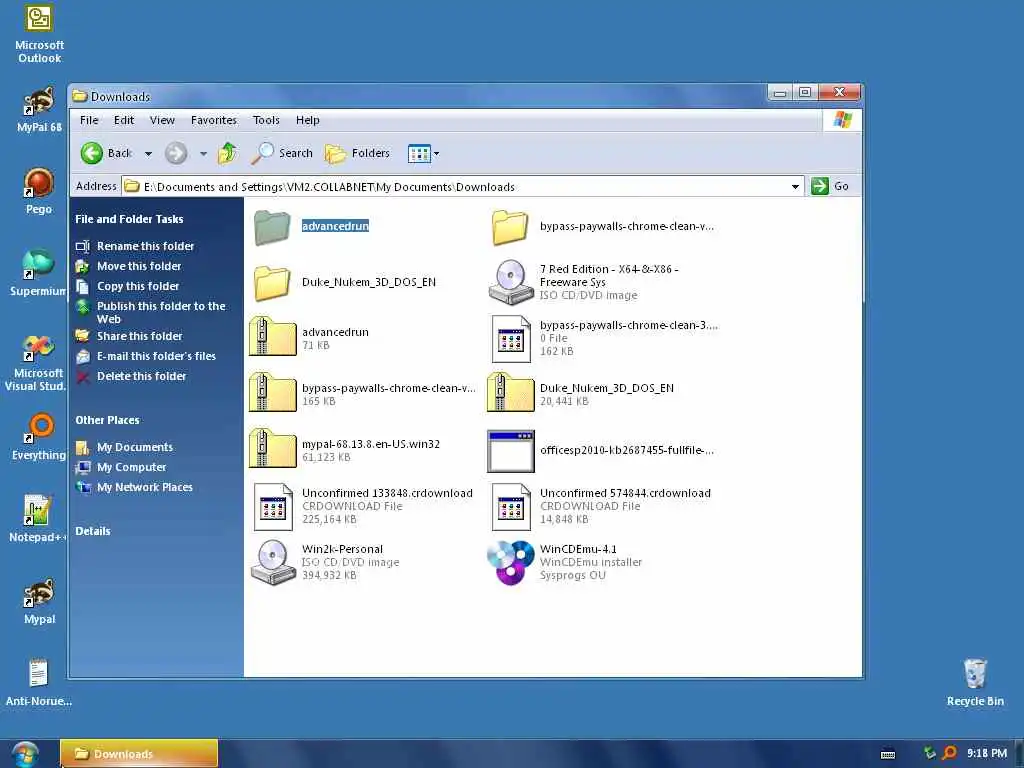Click the Downloads taskbar button
This screenshot has width=1024, height=768.
click(139, 754)
